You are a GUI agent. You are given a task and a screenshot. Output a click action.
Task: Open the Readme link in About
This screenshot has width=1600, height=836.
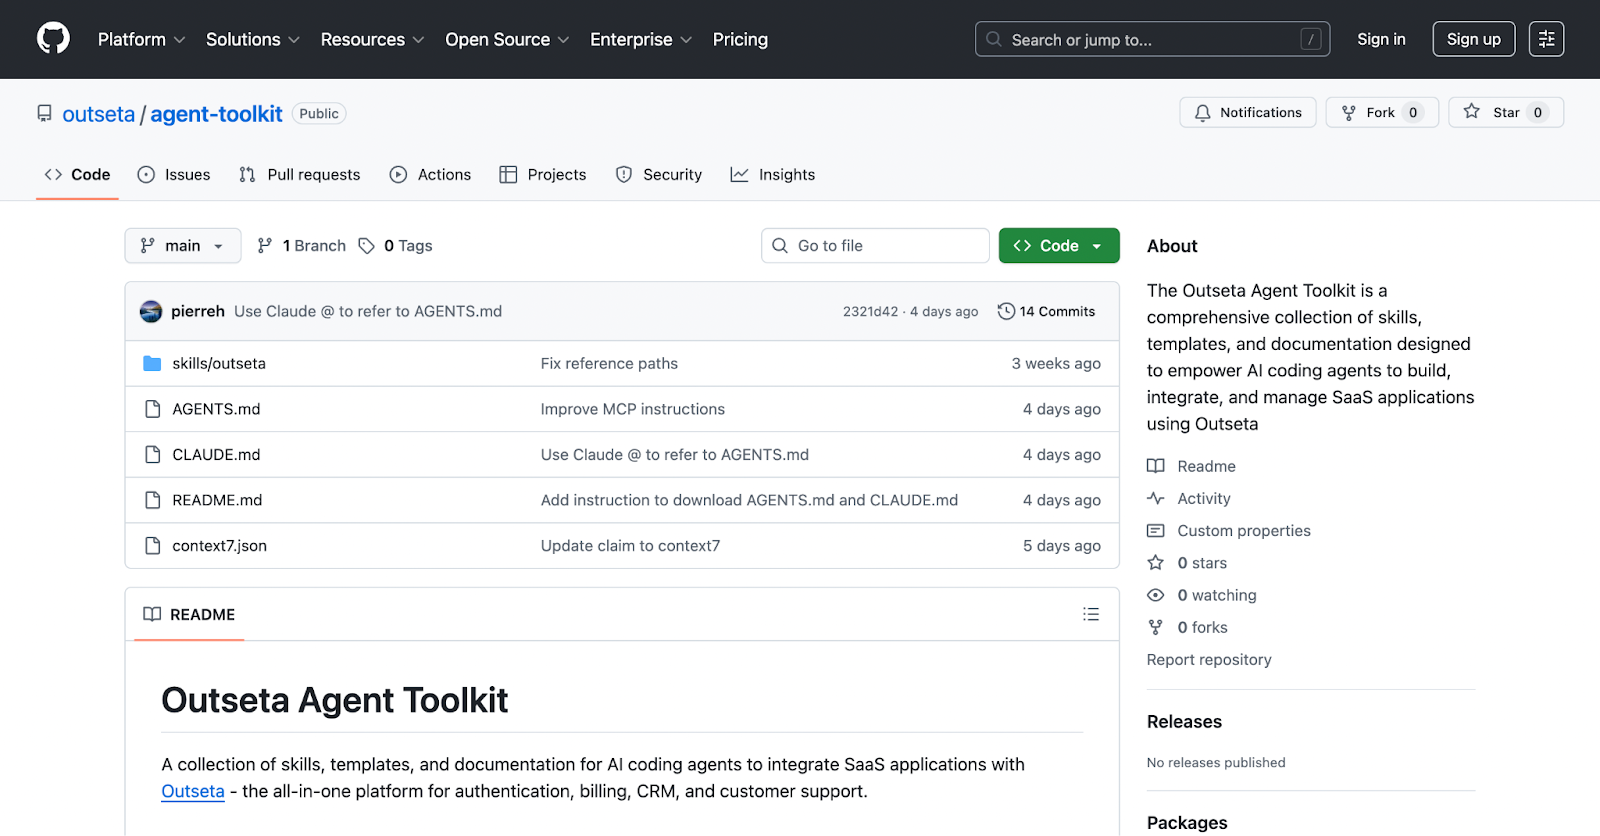point(1206,466)
